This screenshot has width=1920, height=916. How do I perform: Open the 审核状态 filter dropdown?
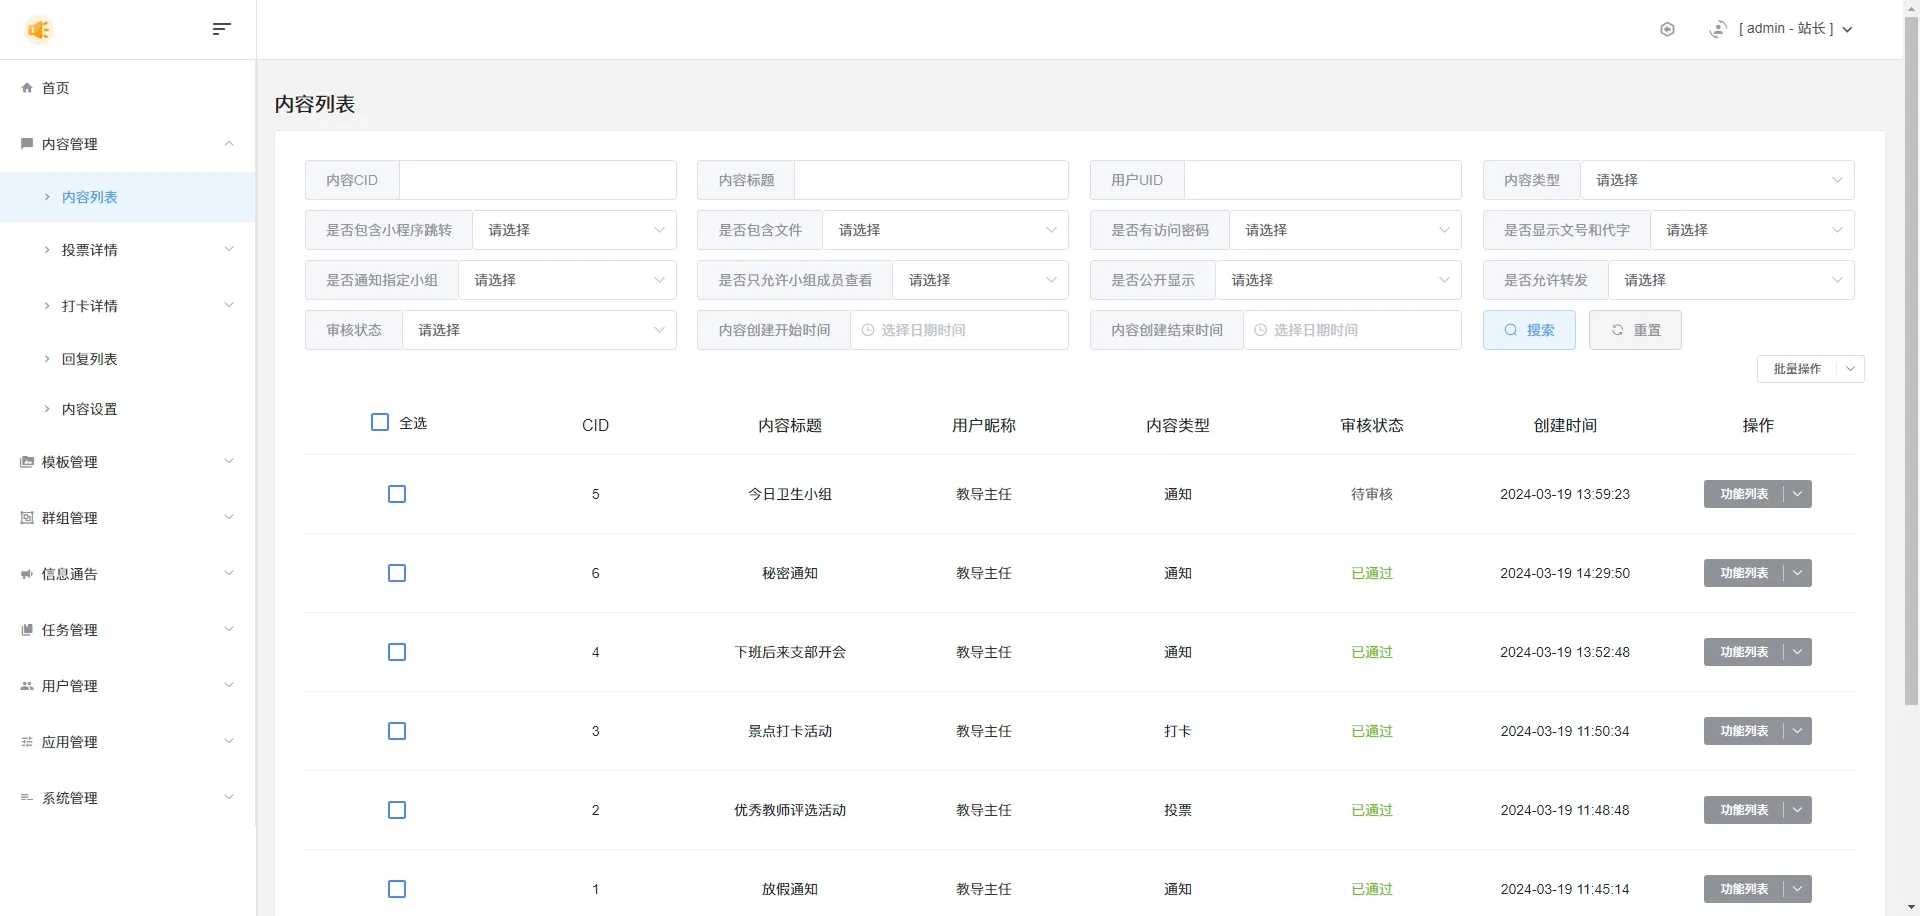pos(539,330)
